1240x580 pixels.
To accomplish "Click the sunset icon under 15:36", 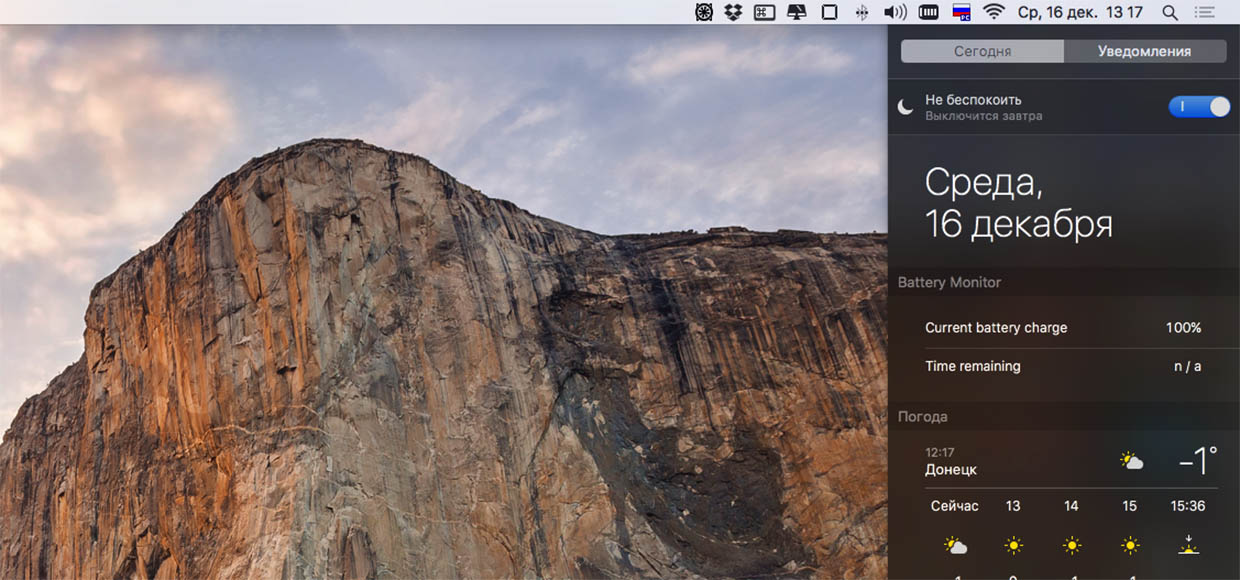I will 1188,545.
